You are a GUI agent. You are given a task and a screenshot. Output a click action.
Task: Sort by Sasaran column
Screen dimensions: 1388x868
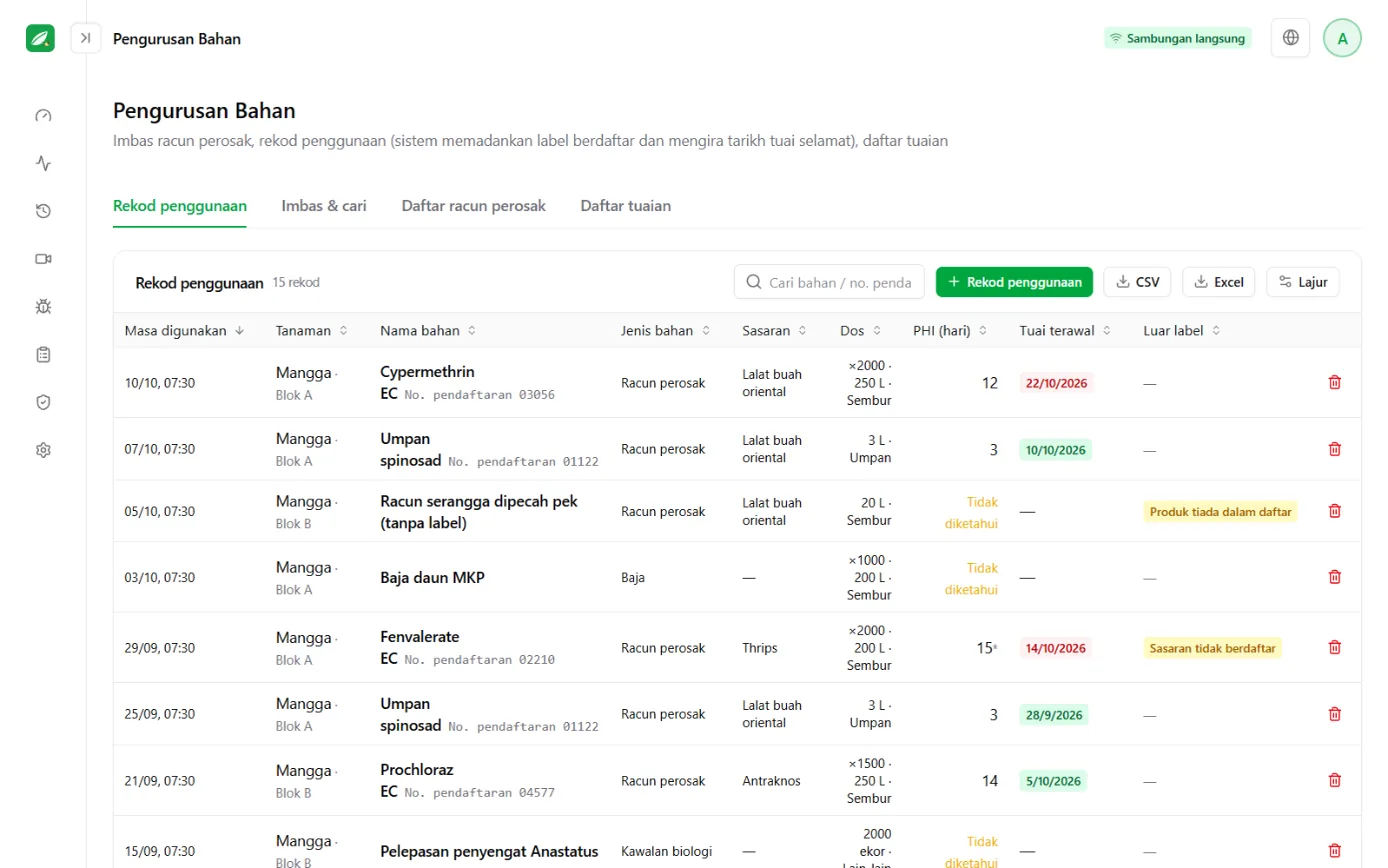point(775,330)
